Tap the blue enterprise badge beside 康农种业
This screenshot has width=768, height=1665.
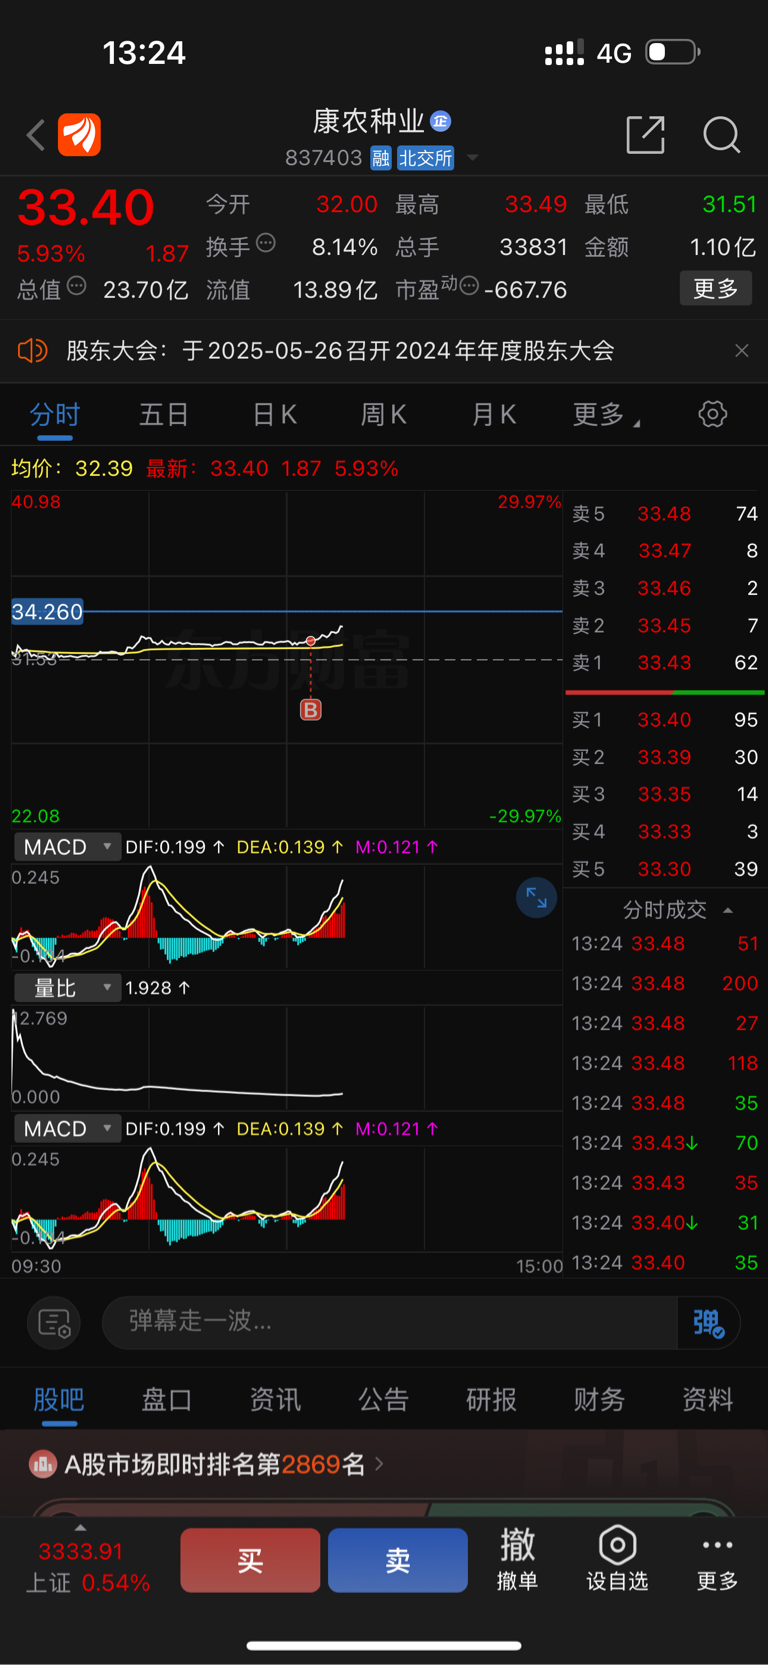(x=440, y=121)
